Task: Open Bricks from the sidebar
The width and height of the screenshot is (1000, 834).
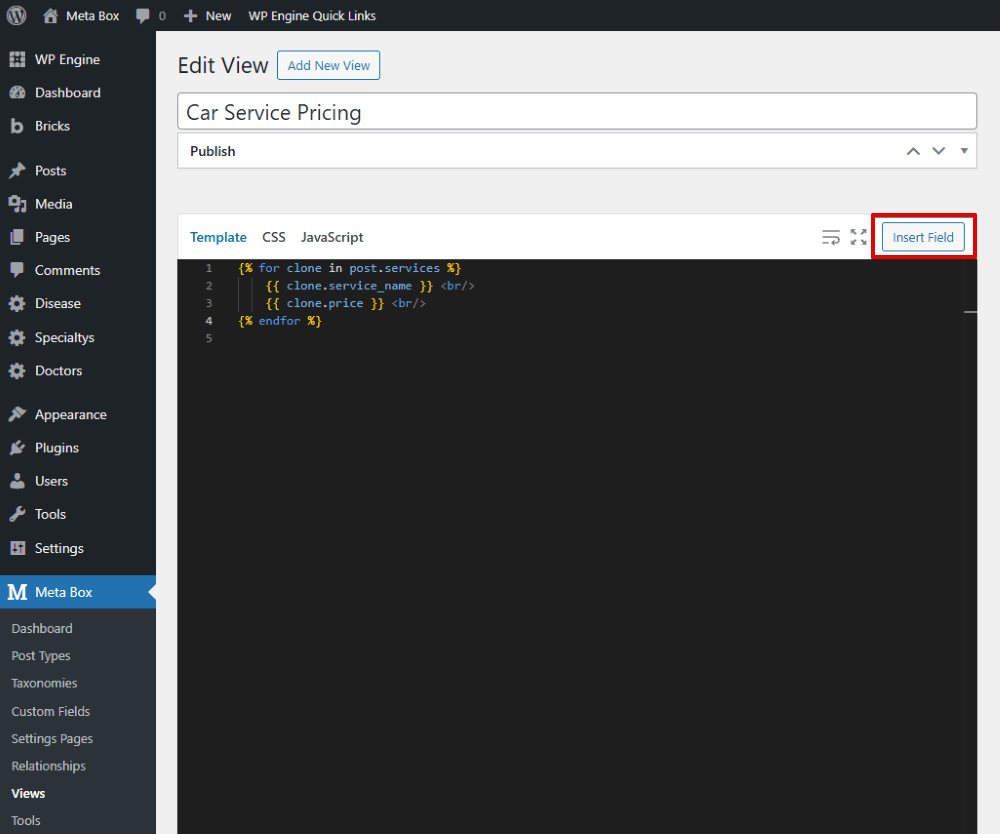Action: tap(52, 126)
